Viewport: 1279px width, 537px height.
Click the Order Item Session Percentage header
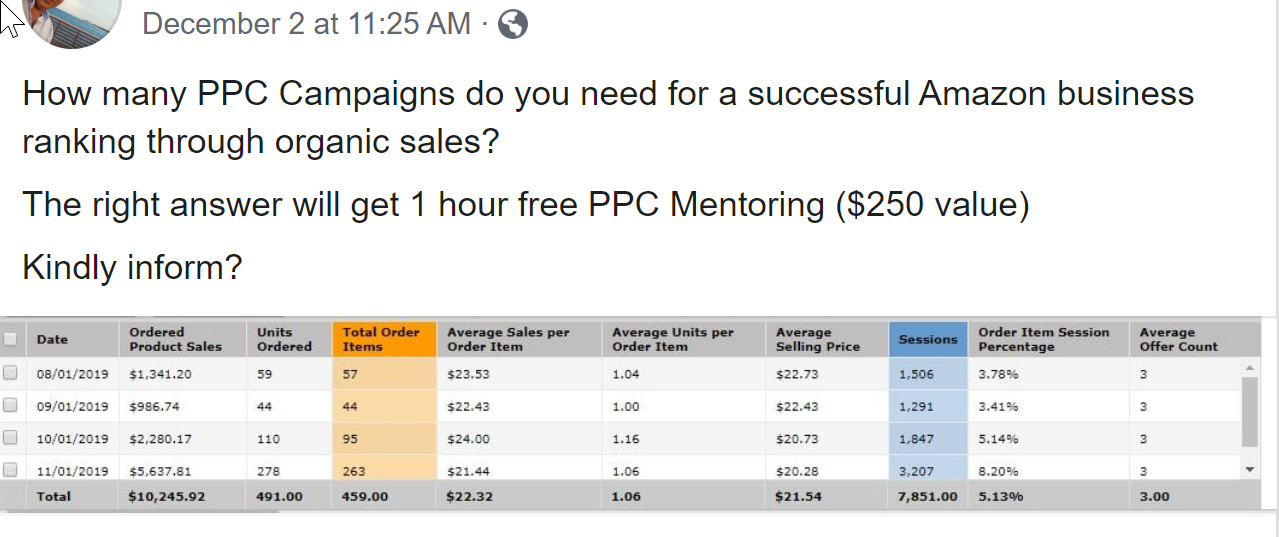(1043, 339)
